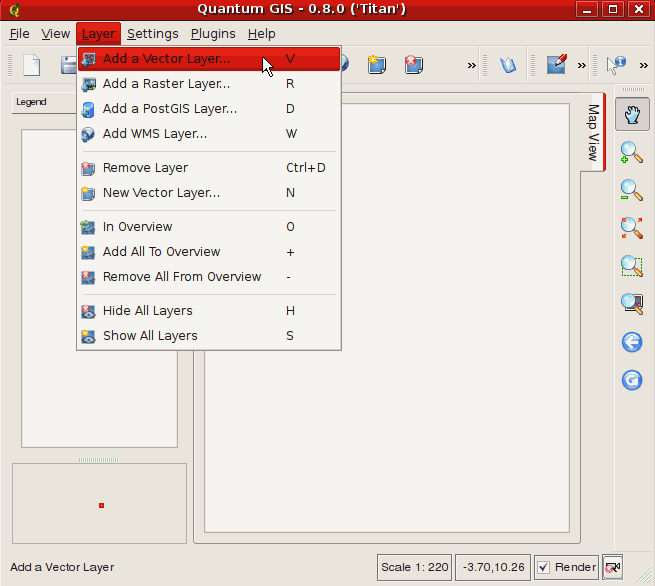655x586 pixels.
Task: Click the Quantum GIS logo in title bar
Action: [x=15, y=9]
